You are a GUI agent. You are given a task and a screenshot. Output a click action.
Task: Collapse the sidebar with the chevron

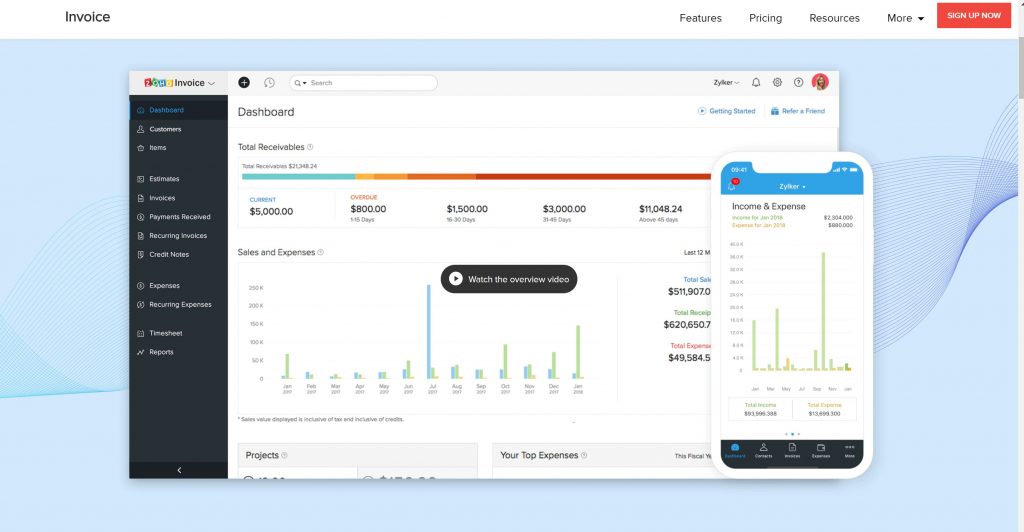click(x=179, y=470)
